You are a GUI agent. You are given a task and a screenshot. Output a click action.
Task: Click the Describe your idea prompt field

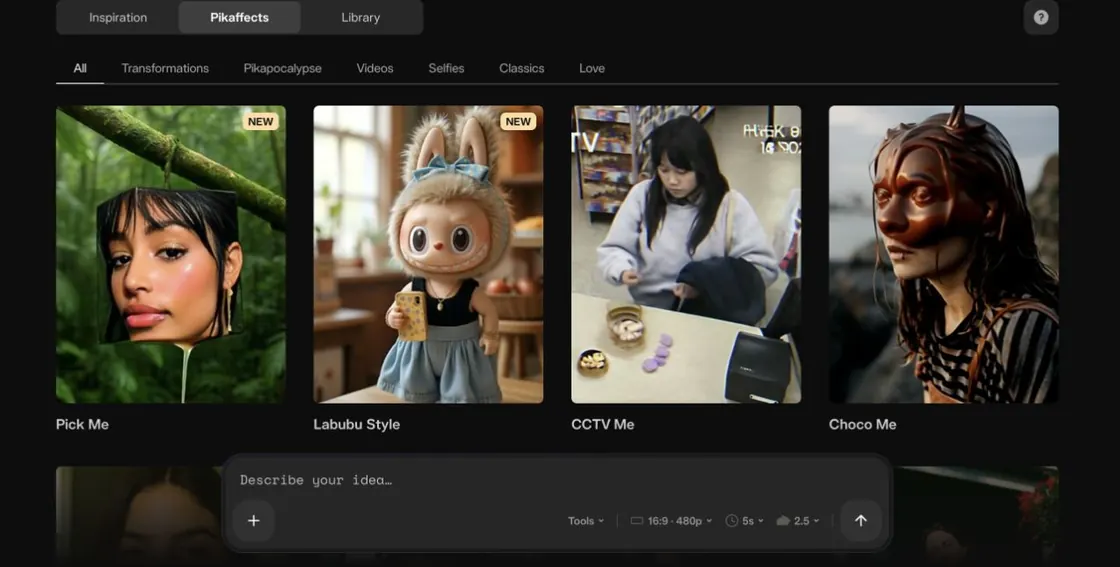point(557,480)
